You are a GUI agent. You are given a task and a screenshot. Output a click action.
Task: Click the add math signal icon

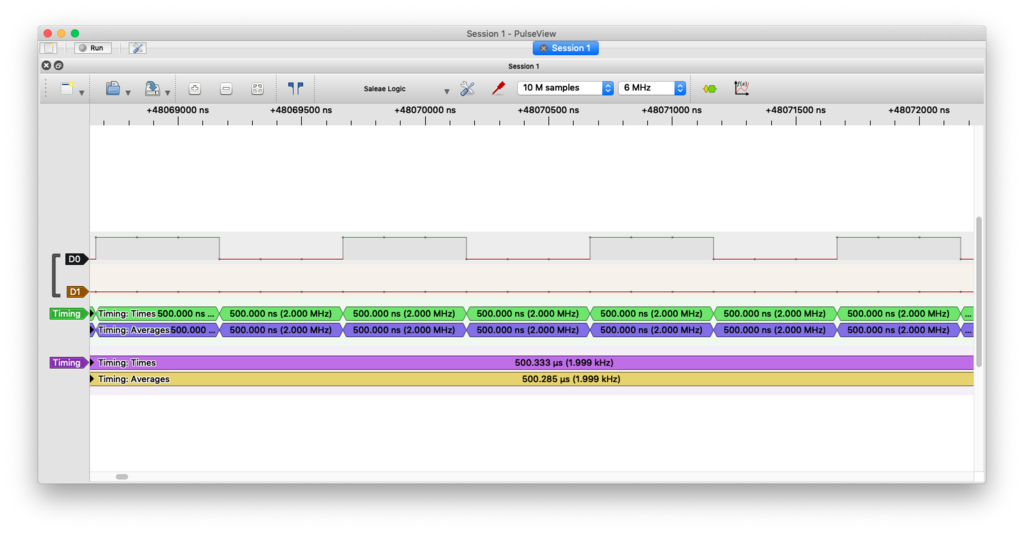742,89
